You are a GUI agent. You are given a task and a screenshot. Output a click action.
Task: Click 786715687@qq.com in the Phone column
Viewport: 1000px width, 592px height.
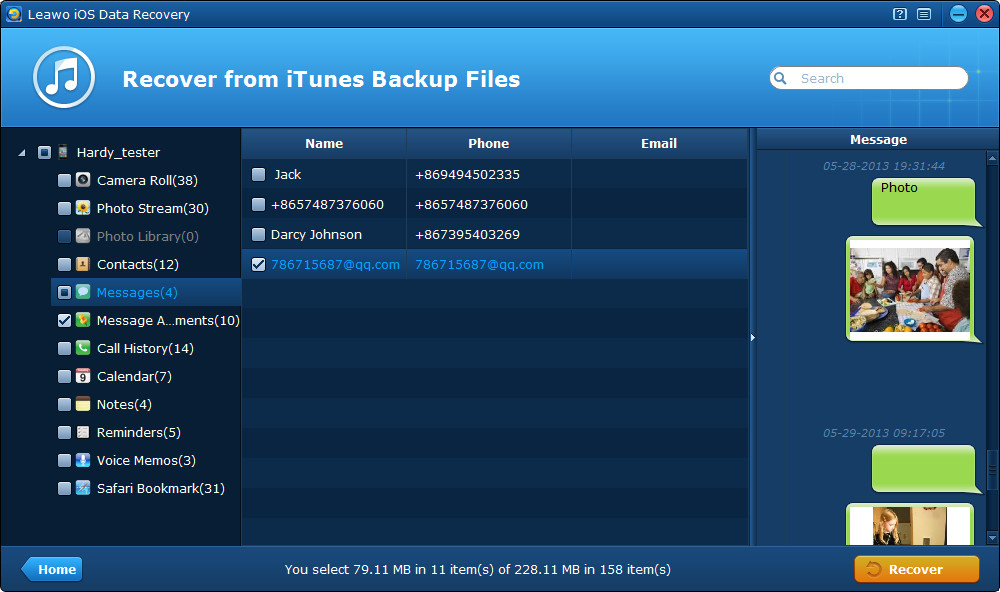click(480, 265)
